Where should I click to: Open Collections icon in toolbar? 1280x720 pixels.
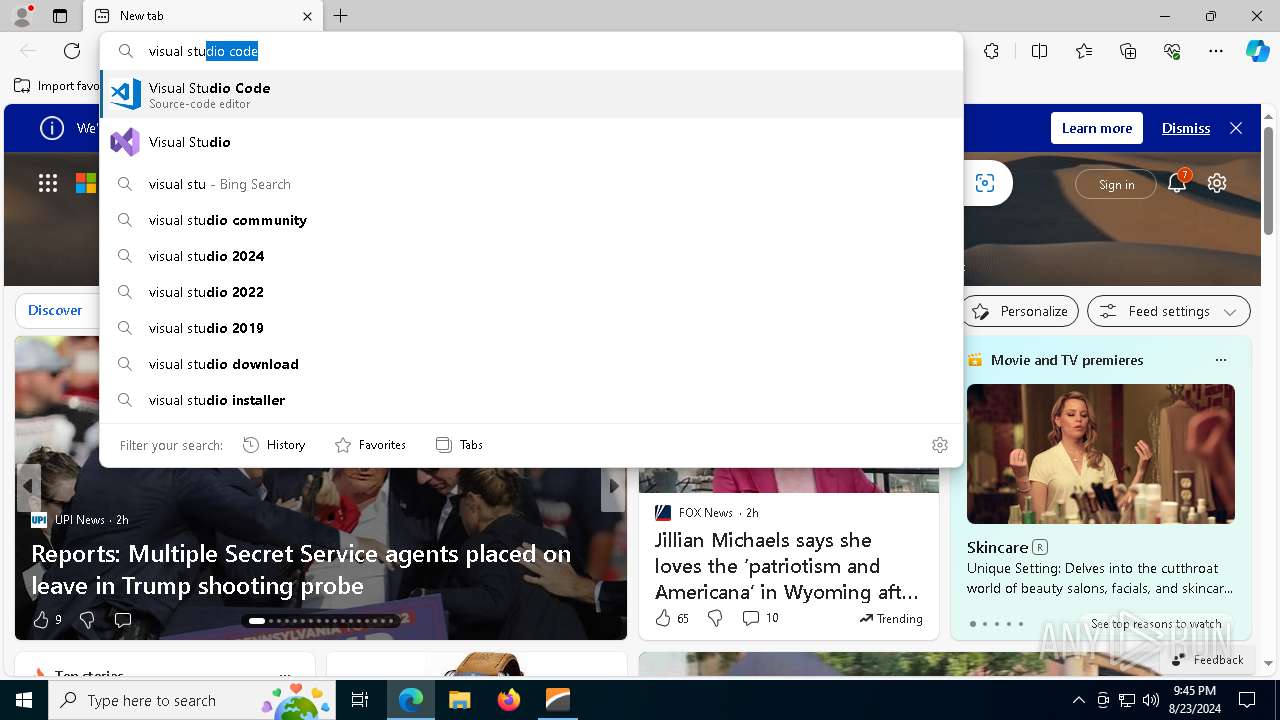(x=1128, y=51)
